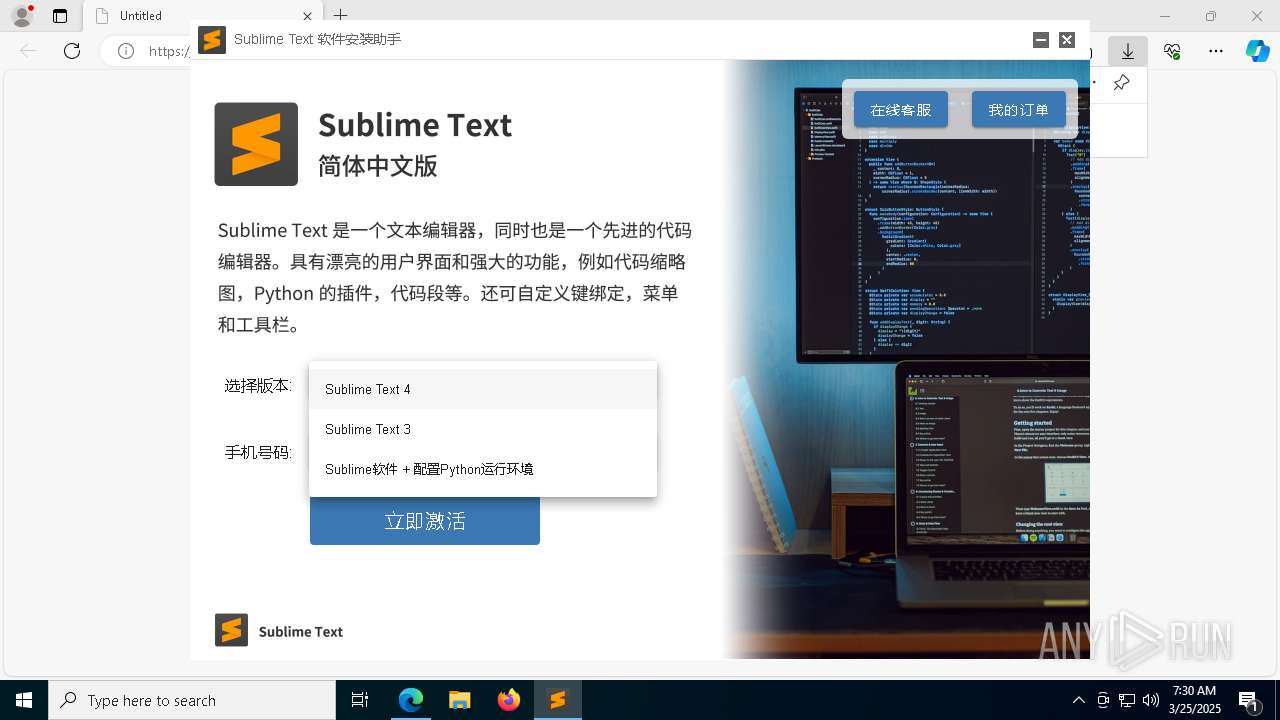Open browser Downloads icon
This screenshot has width=1280, height=720.
click(x=1128, y=51)
